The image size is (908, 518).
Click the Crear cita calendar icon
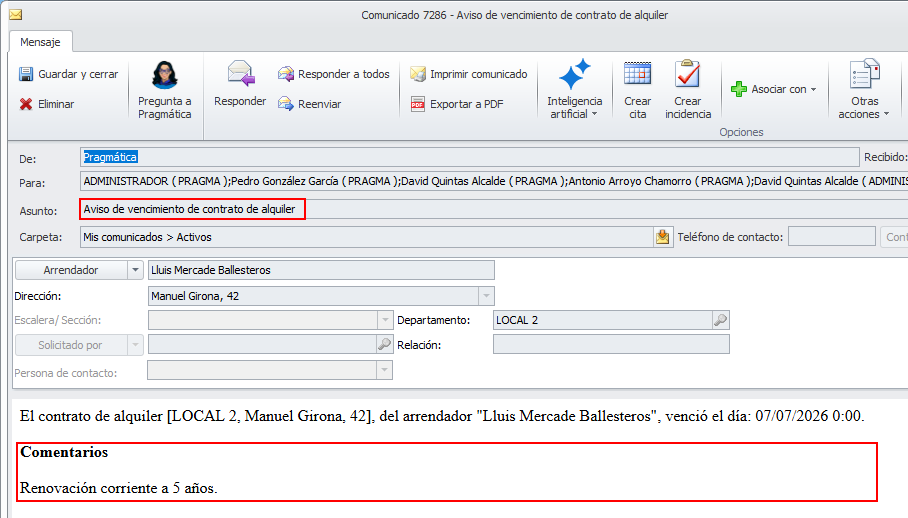pos(638,74)
